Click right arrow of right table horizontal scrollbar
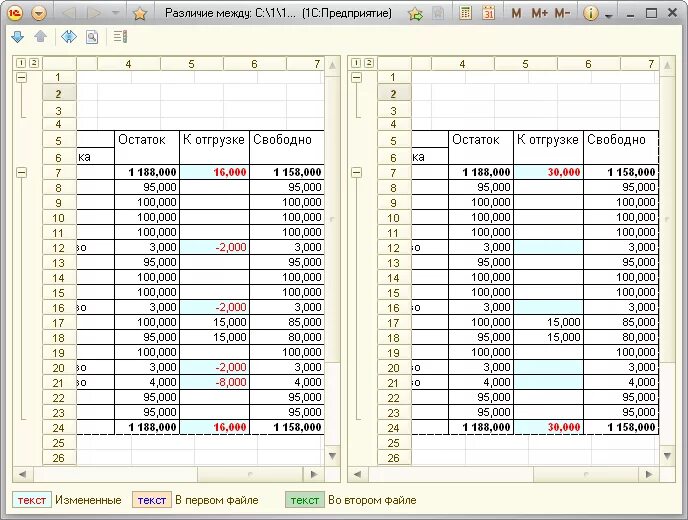The width and height of the screenshot is (688, 520). 649,474
